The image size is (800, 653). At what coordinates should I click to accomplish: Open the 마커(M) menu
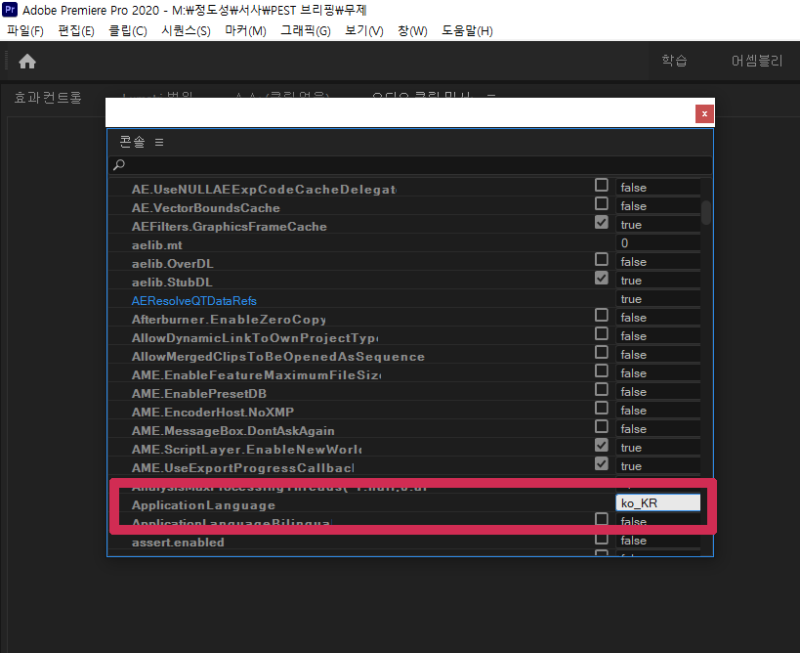tap(245, 31)
